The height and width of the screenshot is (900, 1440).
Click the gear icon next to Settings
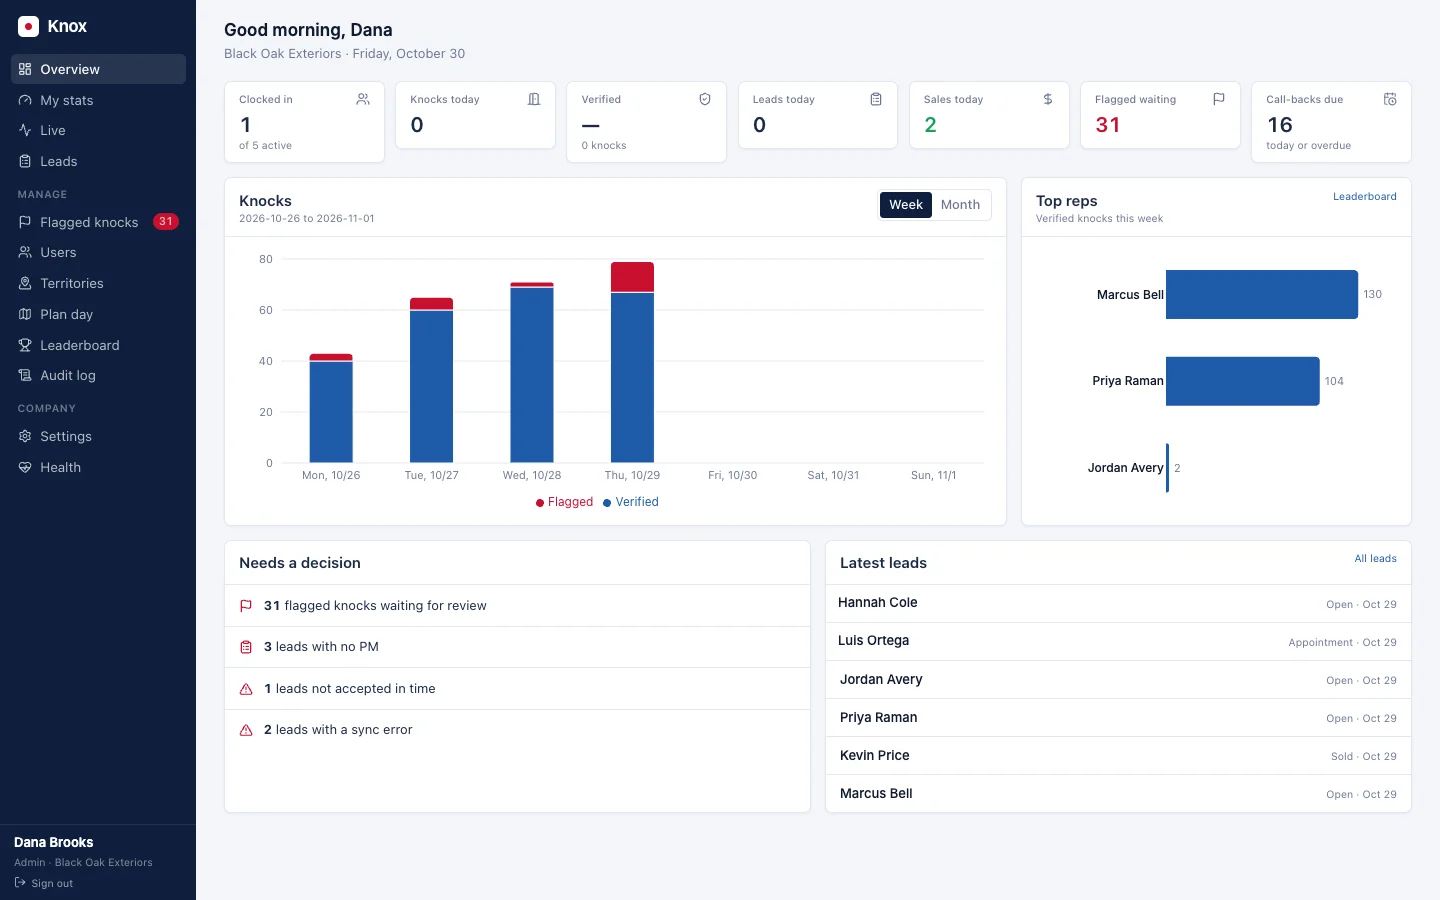pyautogui.click(x=25, y=436)
